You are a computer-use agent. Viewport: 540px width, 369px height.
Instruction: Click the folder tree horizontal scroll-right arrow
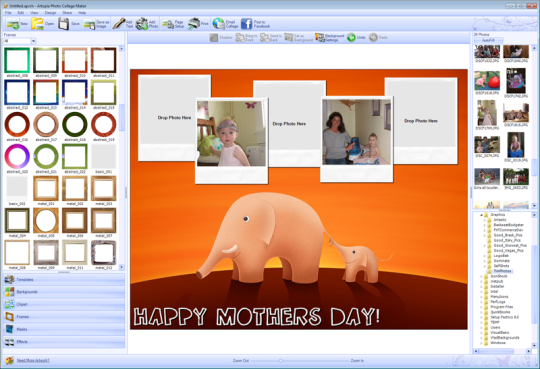click(x=529, y=351)
